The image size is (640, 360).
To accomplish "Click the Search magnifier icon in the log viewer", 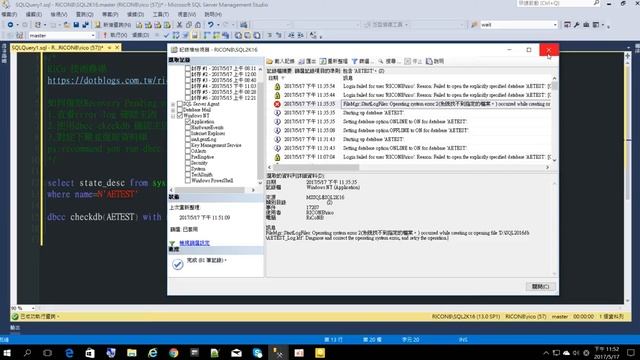I will click(381, 61).
